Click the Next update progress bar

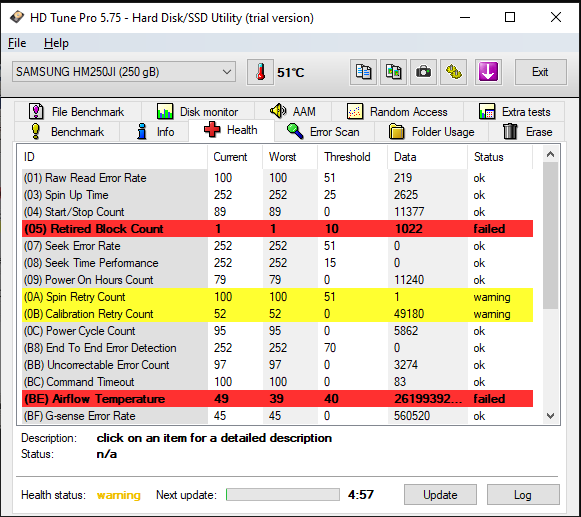pos(283,494)
